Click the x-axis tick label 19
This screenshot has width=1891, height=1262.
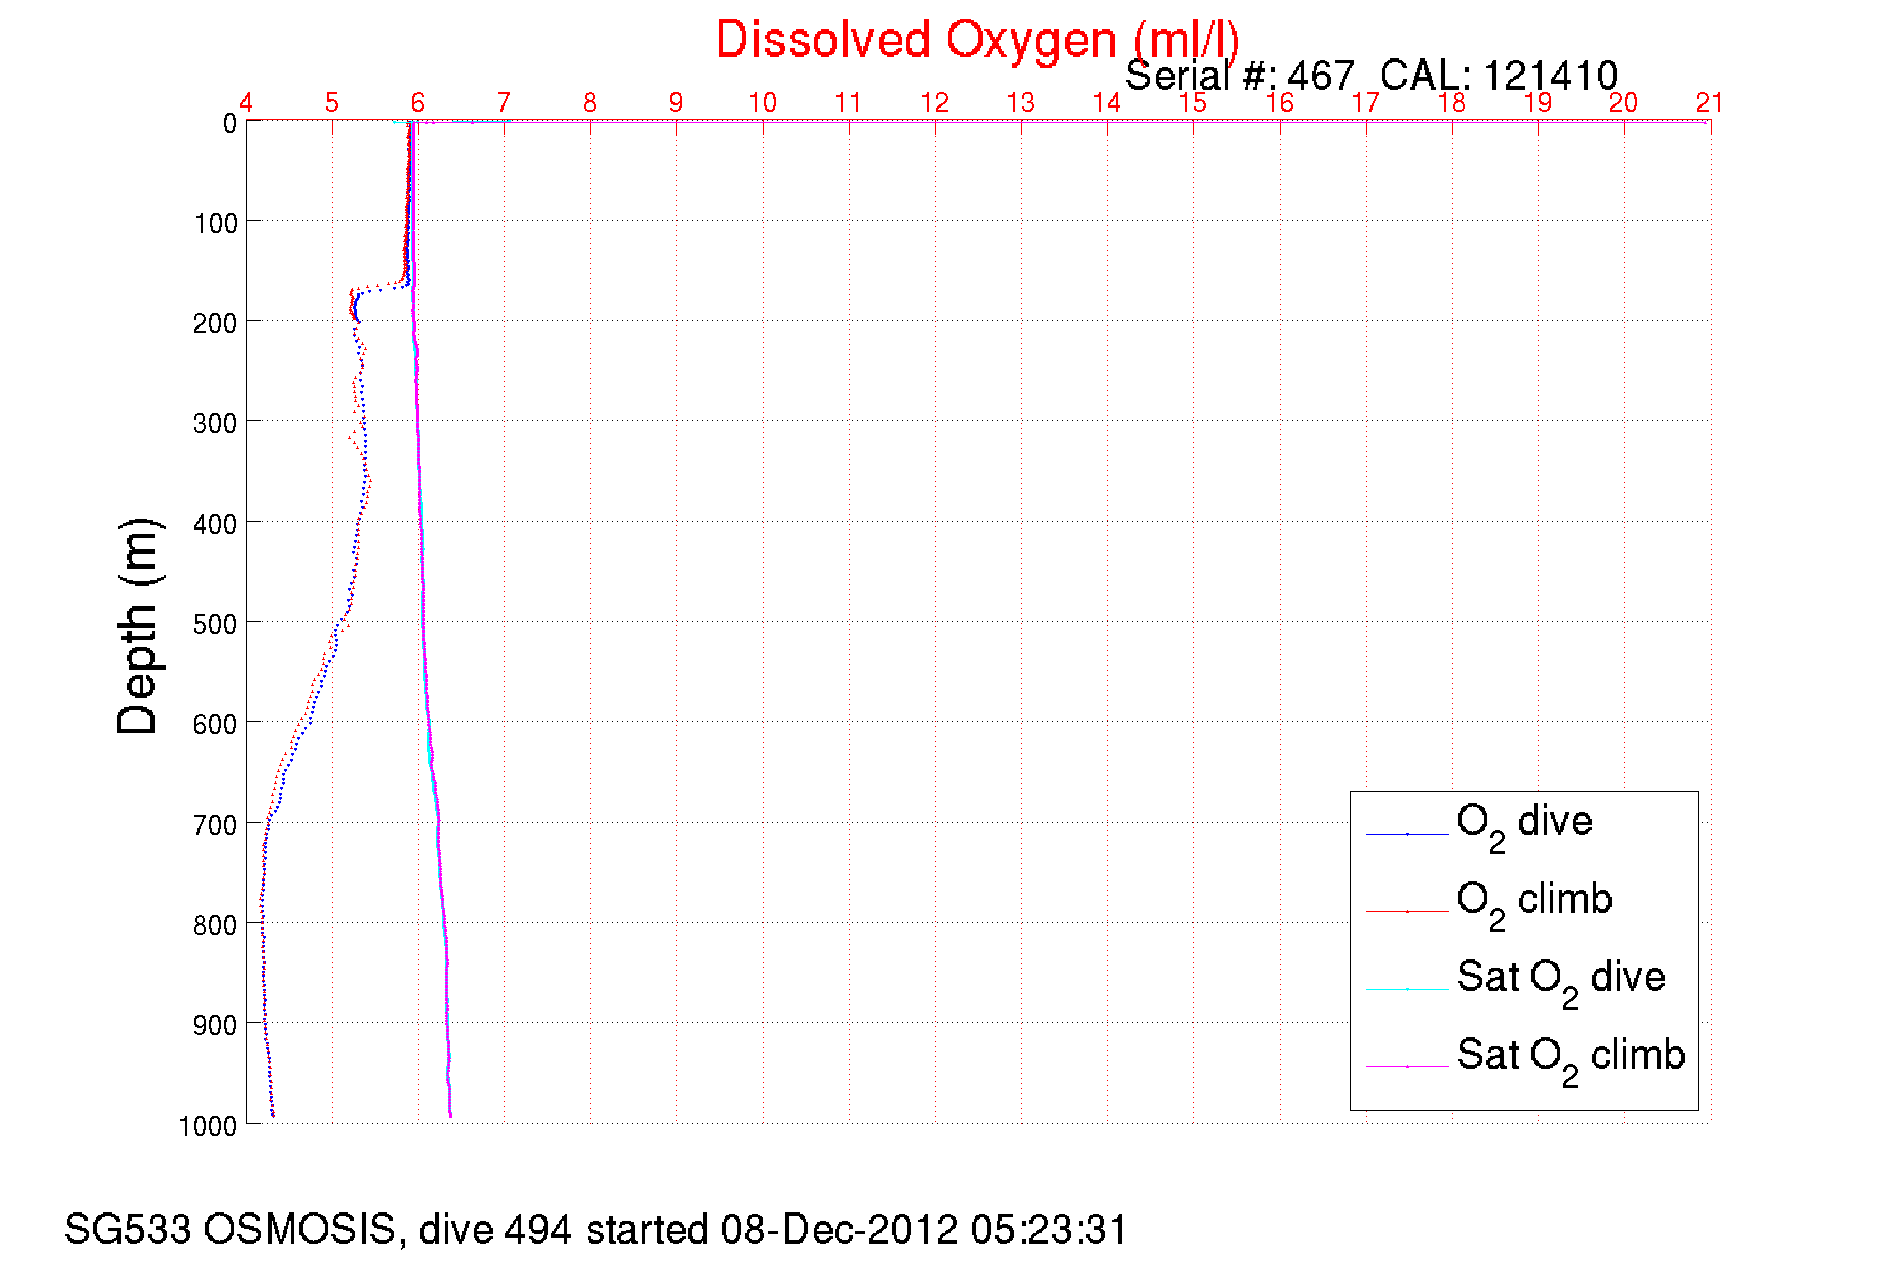[1538, 103]
